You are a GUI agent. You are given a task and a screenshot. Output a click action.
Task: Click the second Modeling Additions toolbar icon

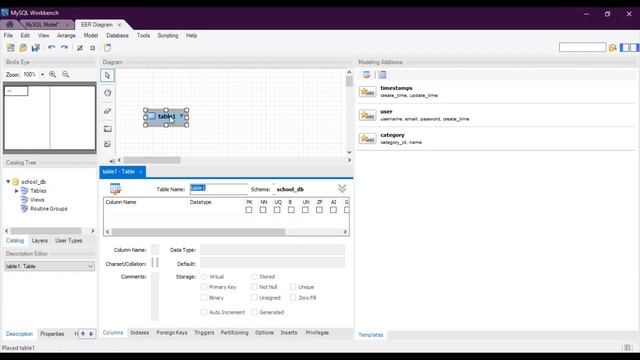point(382,75)
